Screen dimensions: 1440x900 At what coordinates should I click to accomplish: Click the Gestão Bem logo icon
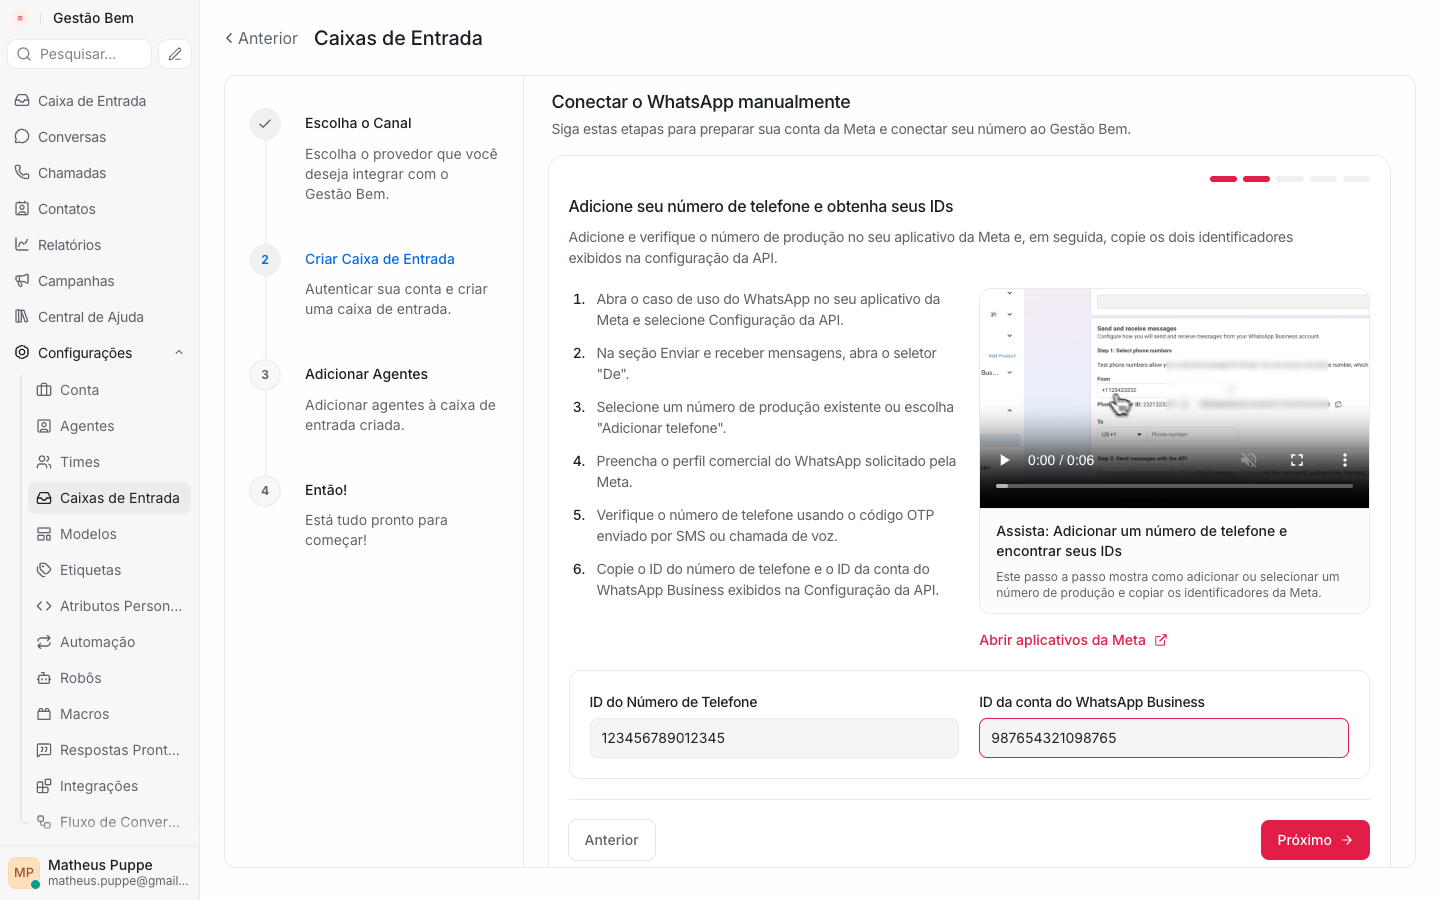click(20, 18)
